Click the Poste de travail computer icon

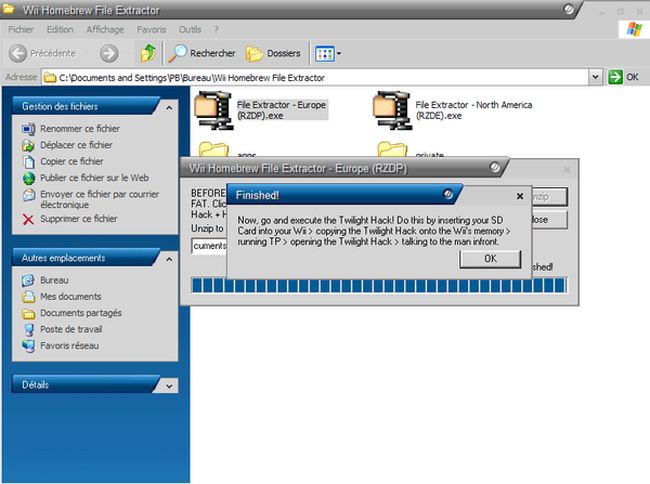click(29, 330)
